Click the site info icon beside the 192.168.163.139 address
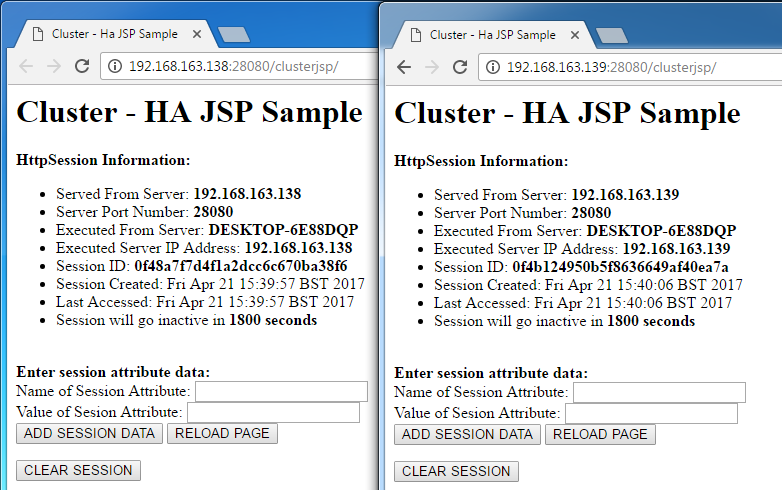Viewport: 782px width, 490px height. pos(492,67)
